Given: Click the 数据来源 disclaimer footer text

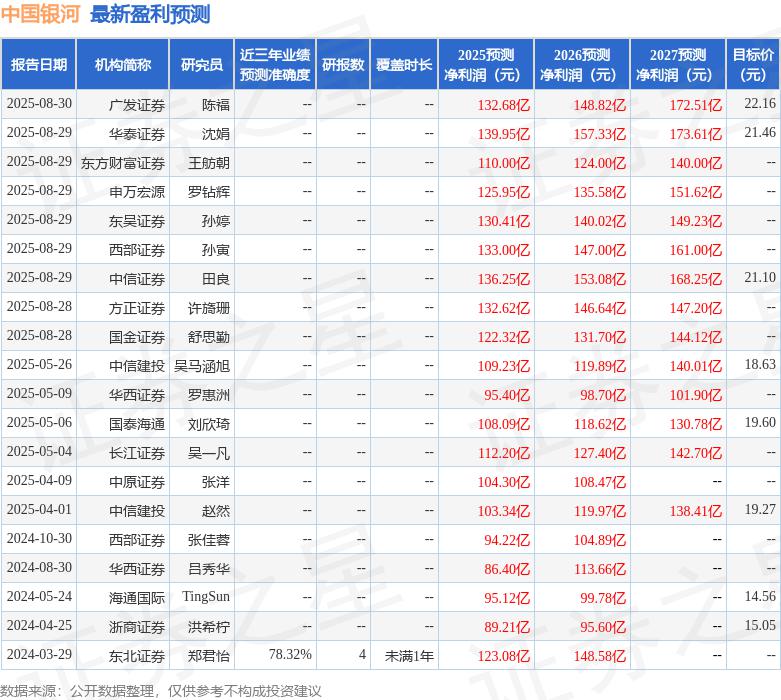Looking at the screenshot, I should tap(160, 691).
